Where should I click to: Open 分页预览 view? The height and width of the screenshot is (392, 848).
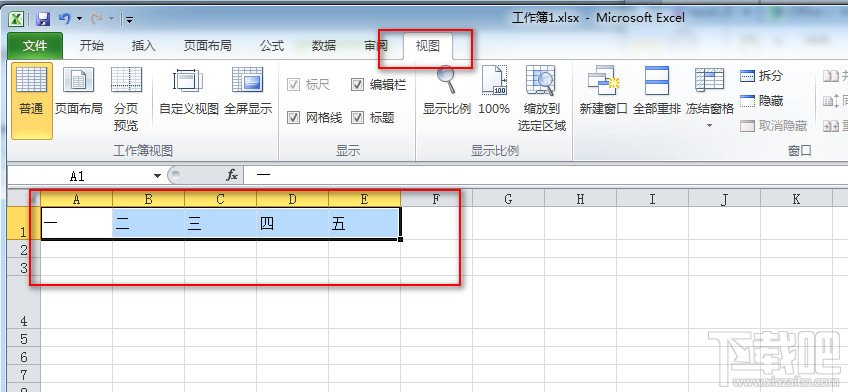(x=126, y=100)
